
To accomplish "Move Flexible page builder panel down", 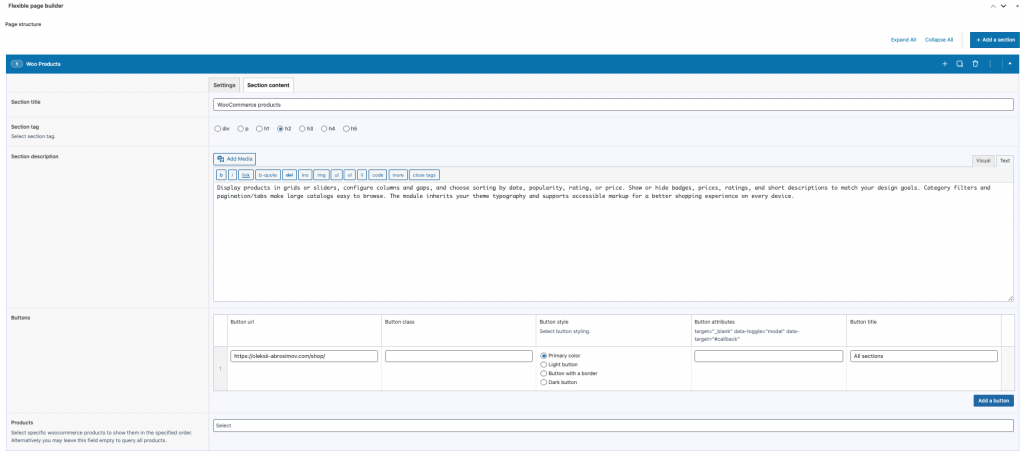I will pyautogui.click(x=1004, y=5).
